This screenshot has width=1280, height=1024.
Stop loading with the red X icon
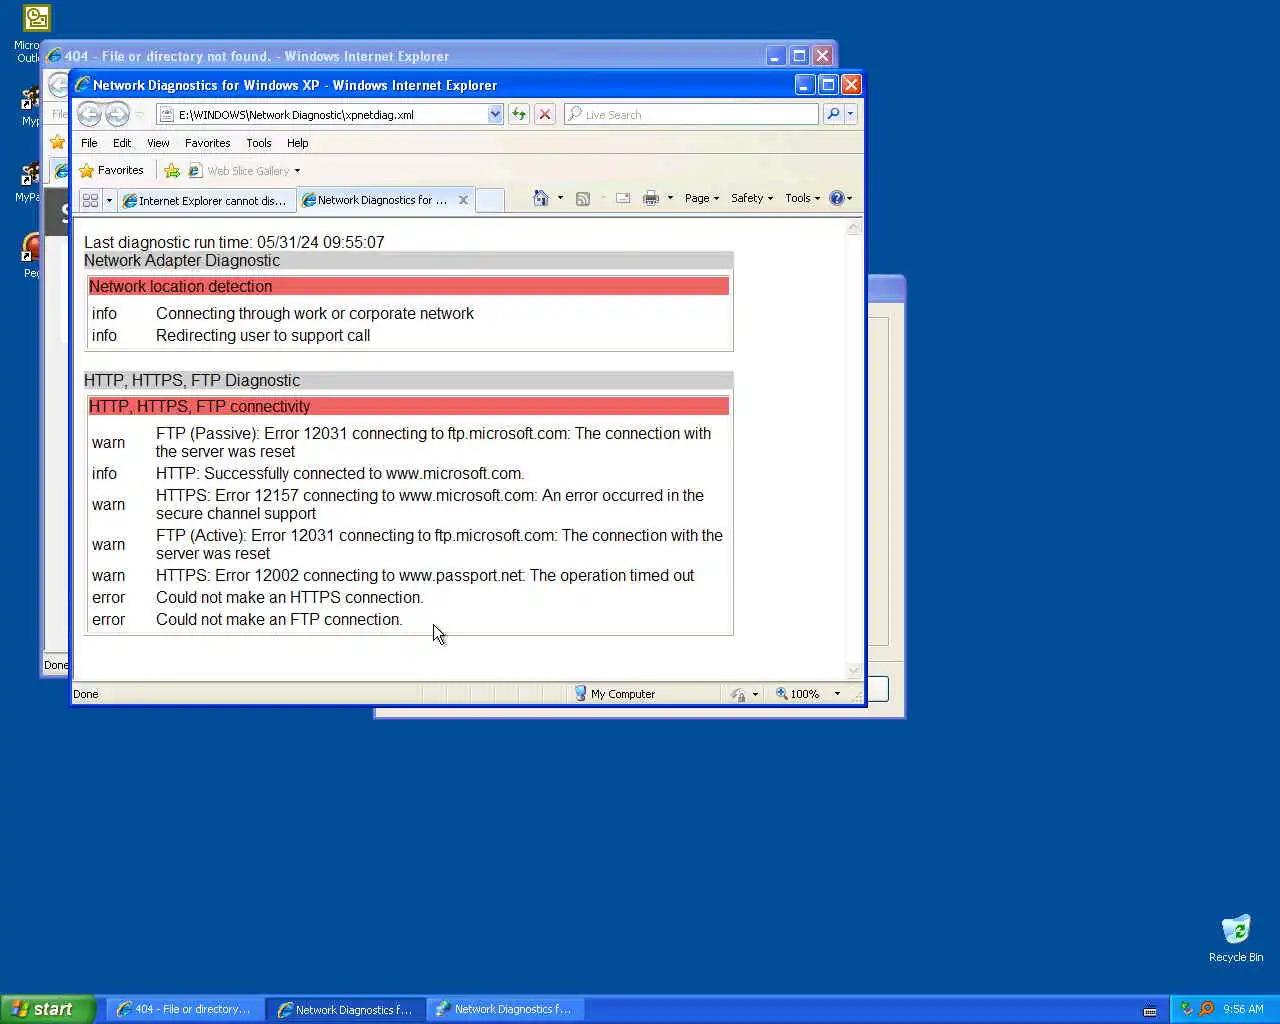pos(545,114)
